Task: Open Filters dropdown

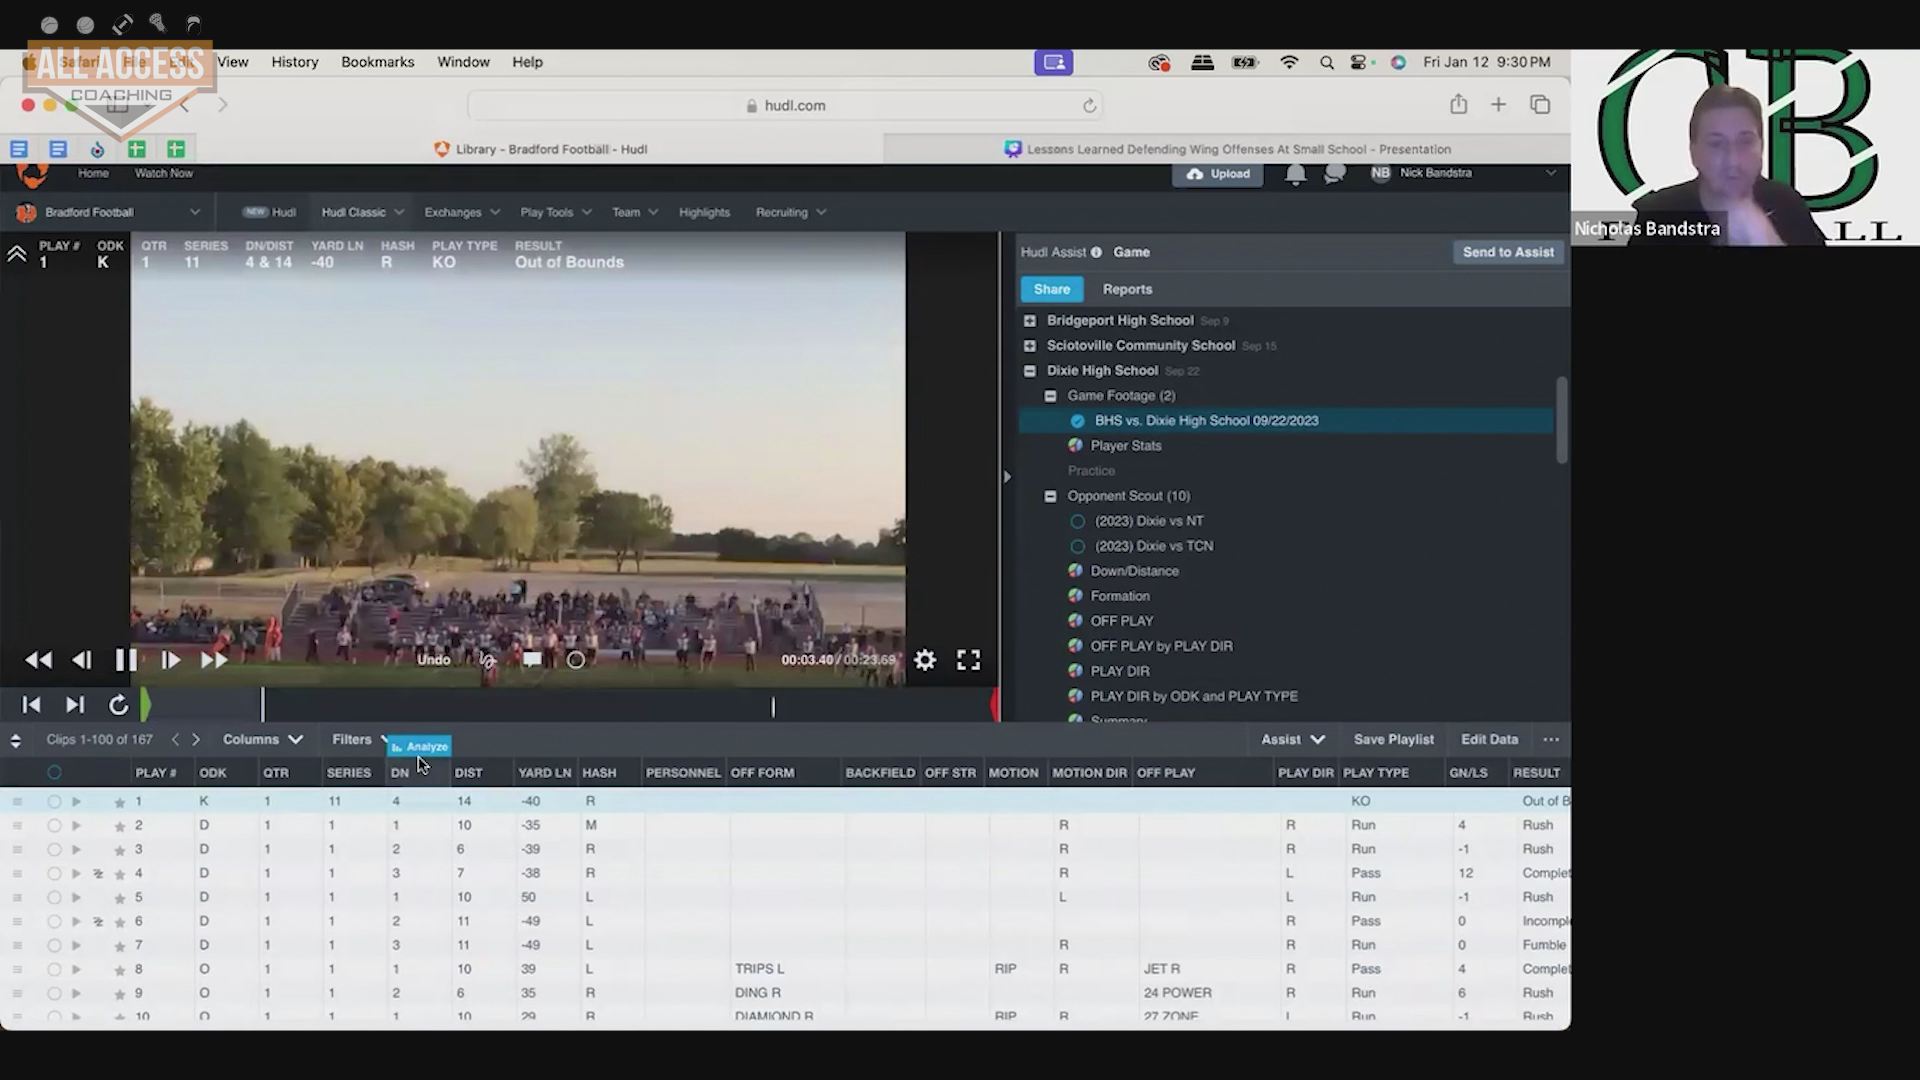Action: (360, 739)
